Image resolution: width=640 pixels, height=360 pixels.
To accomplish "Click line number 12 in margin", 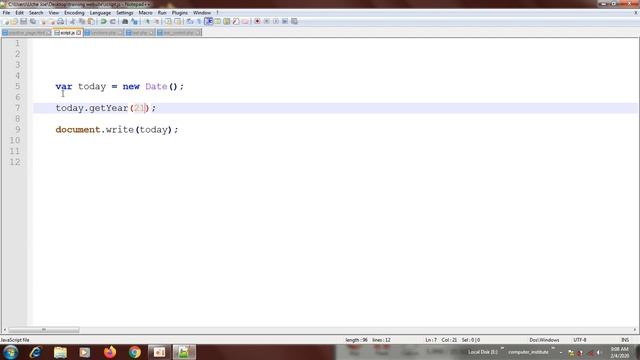I will coord(15,162).
